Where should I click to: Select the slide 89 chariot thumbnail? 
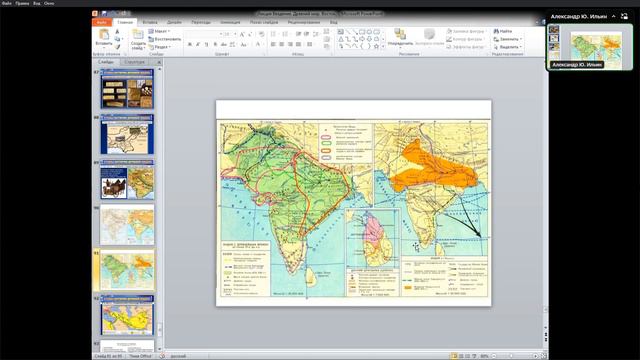pos(127,180)
